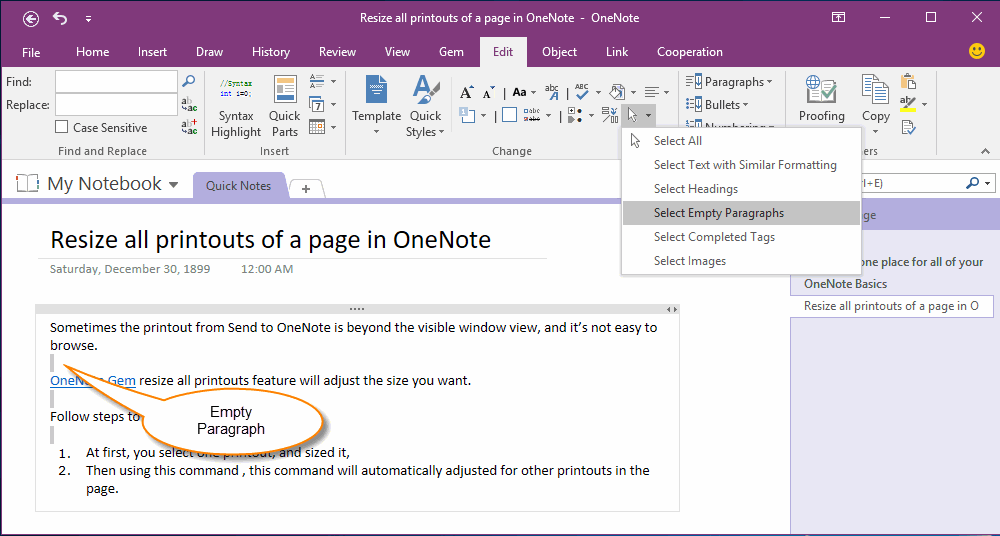This screenshot has height=536, width=1000.
Task: Open Quick Parts in Insert group
Action: pos(284,108)
